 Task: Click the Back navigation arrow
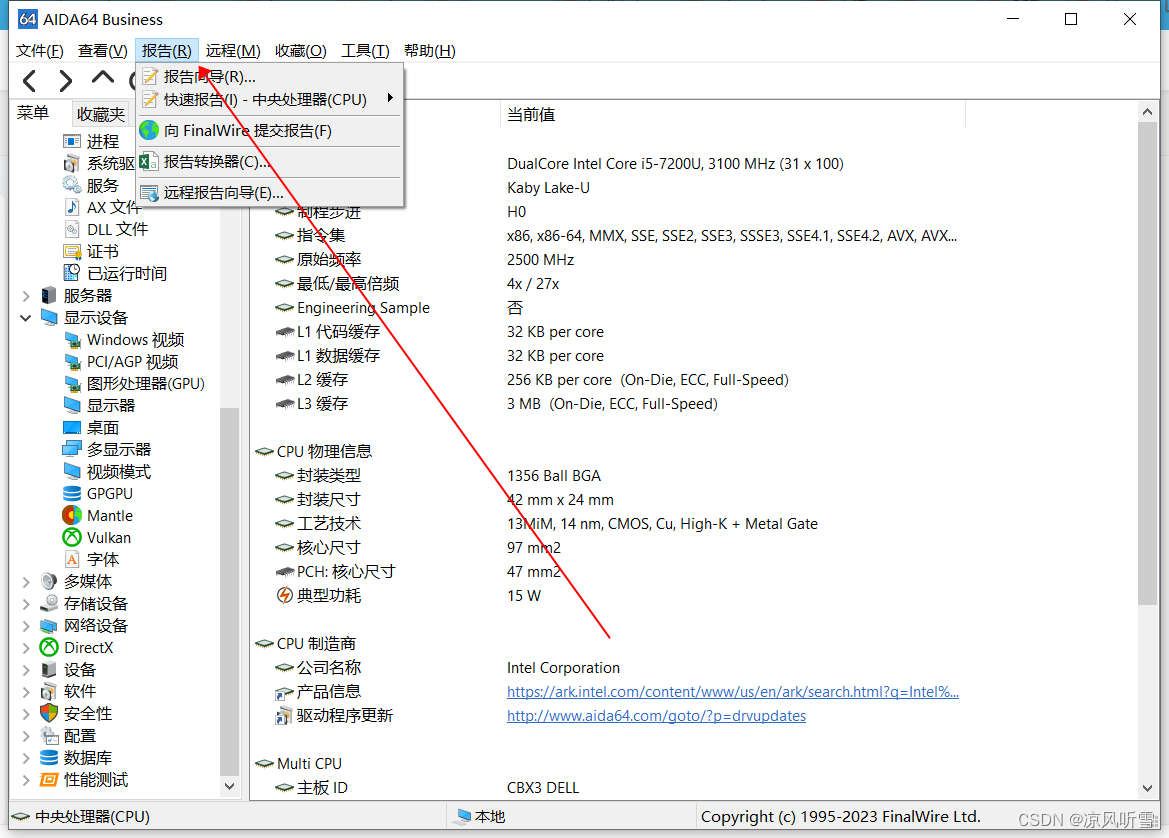click(30, 80)
